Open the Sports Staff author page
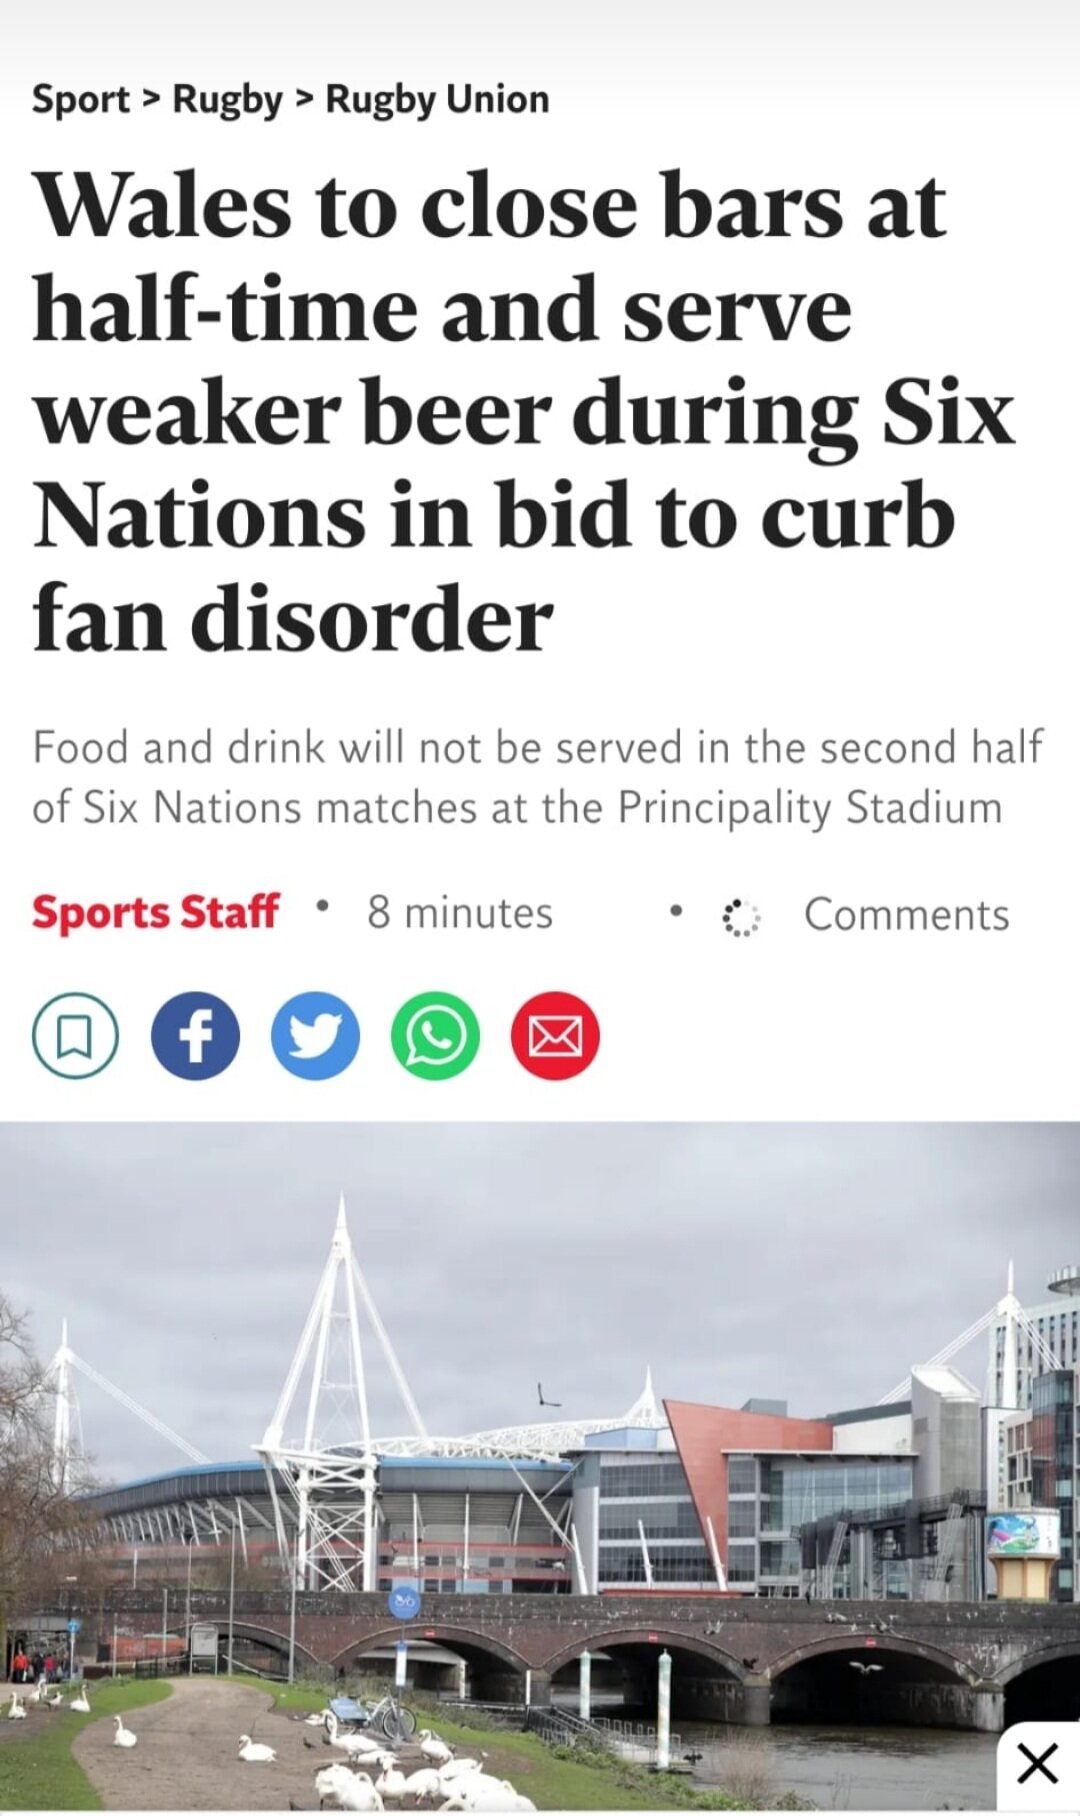Screen dimensions: 1080x1816 155,913
